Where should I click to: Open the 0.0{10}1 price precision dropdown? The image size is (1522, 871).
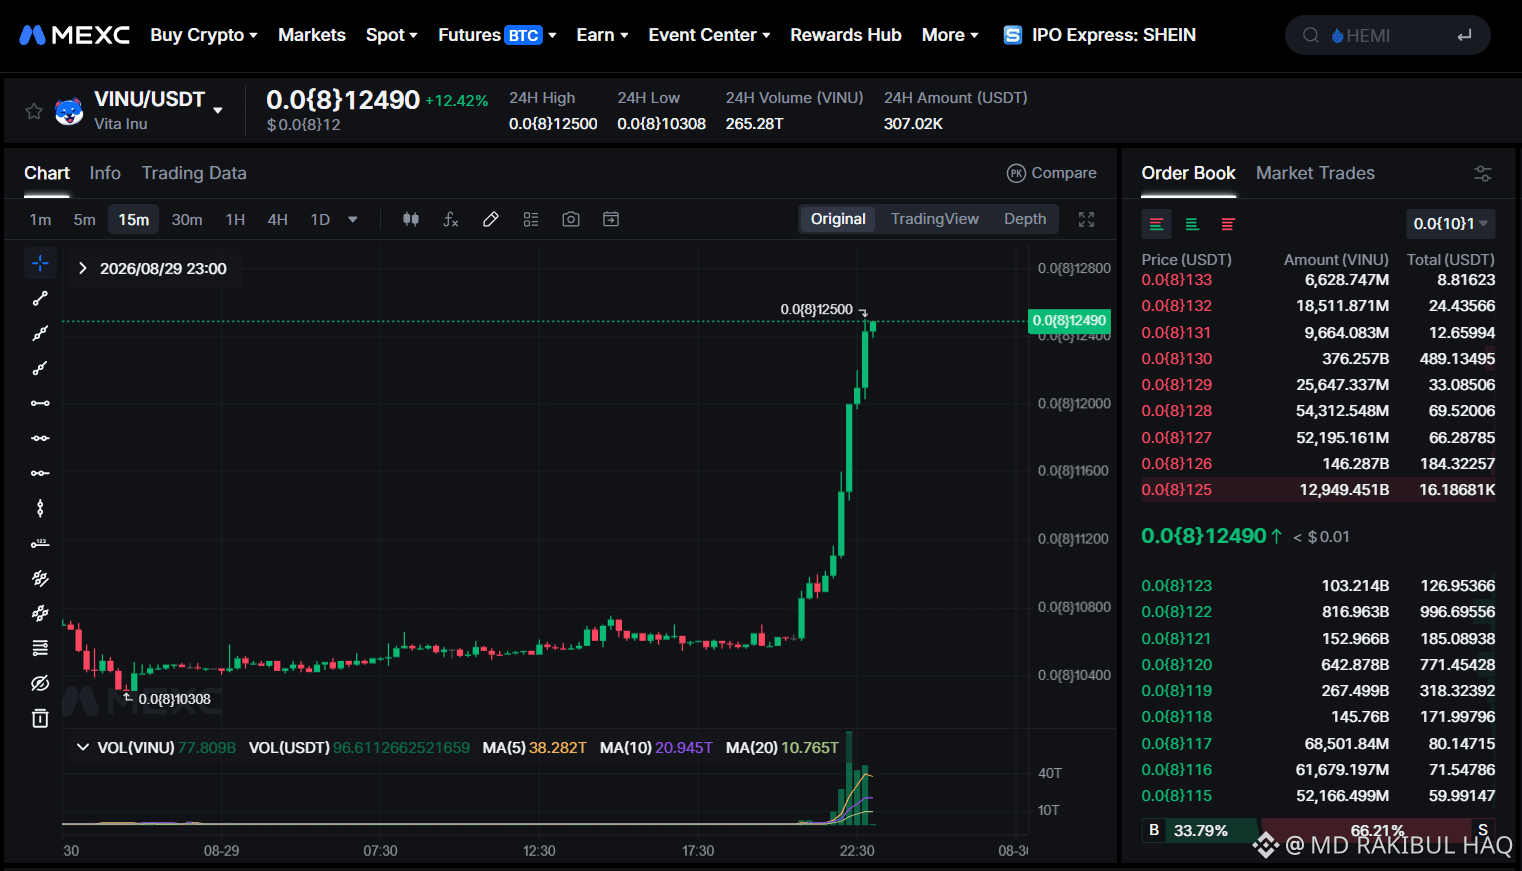click(1451, 224)
